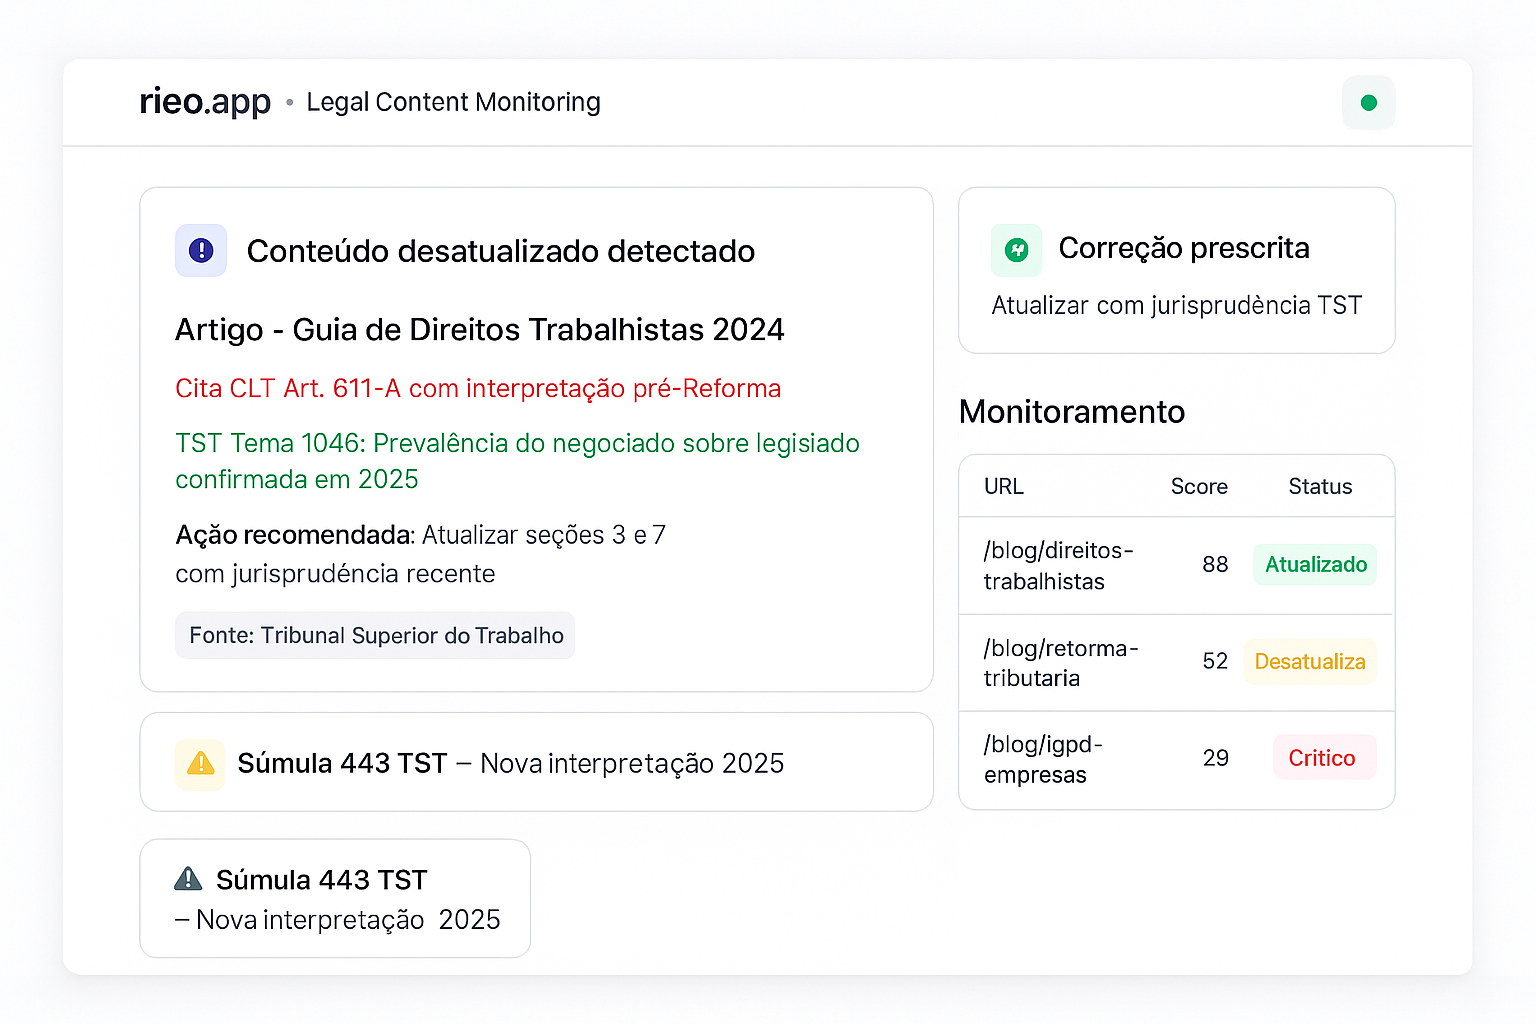Open the /blog/retorma-tributaria URL
The width and height of the screenshot is (1536, 1024).
pyautogui.click(x=1061, y=663)
